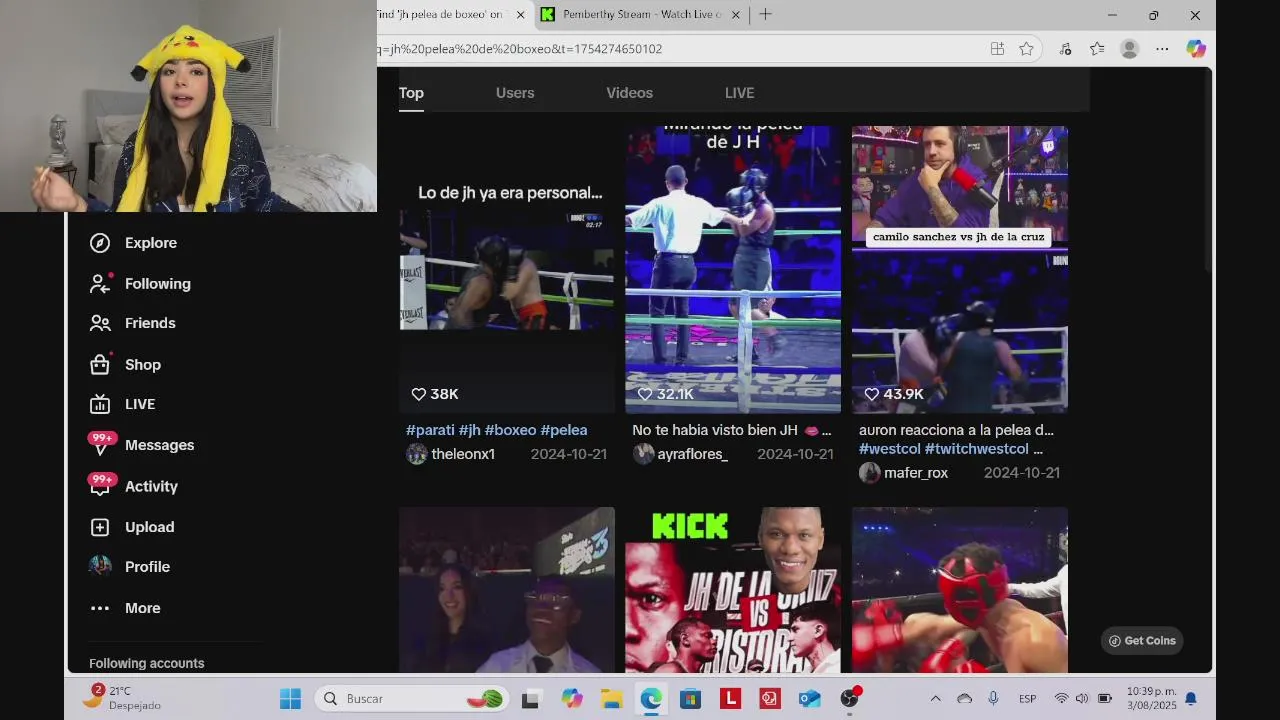1280x720 pixels.
Task: Open Outlook from the taskbar
Action: click(810, 699)
